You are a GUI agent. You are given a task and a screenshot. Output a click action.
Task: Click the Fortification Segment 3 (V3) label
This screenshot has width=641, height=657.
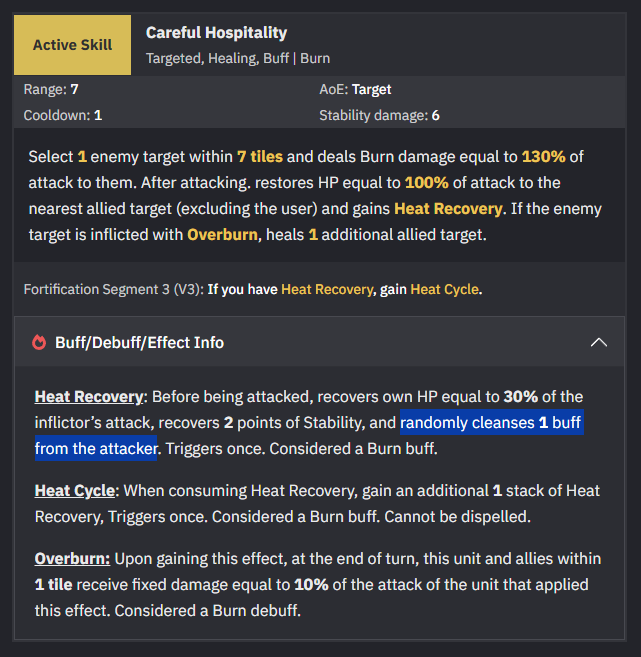(x=114, y=289)
